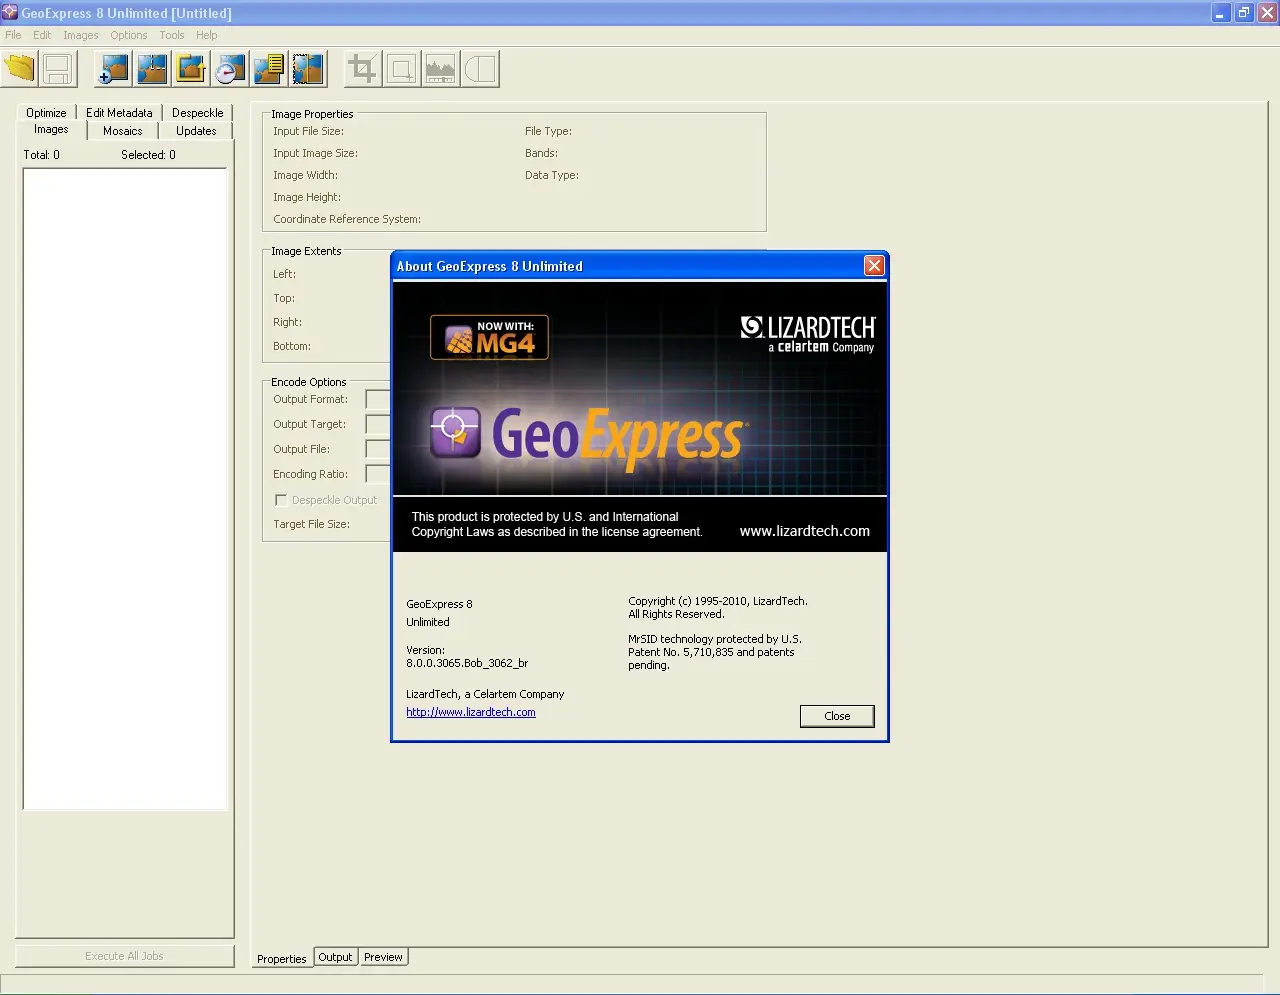Minimize the GeoExpress main window
This screenshot has width=1280, height=995.
pyautogui.click(x=1221, y=13)
